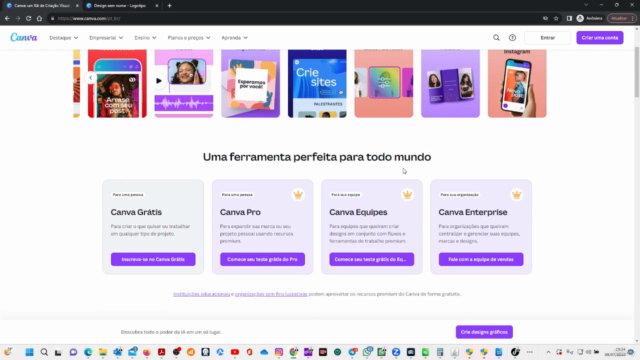Expand the Aprenda menu
640x360 pixels.
(234, 38)
